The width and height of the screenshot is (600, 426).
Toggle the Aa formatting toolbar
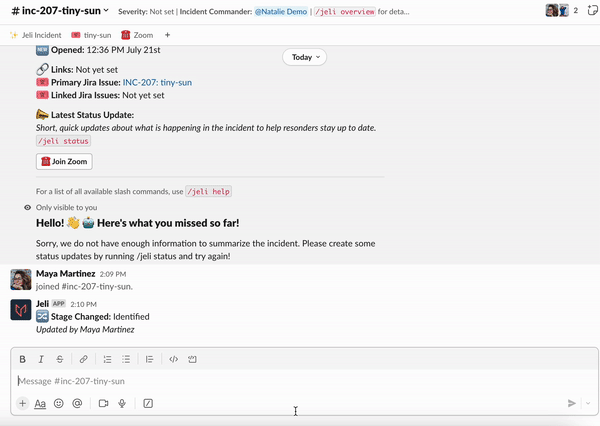(40, 403)
